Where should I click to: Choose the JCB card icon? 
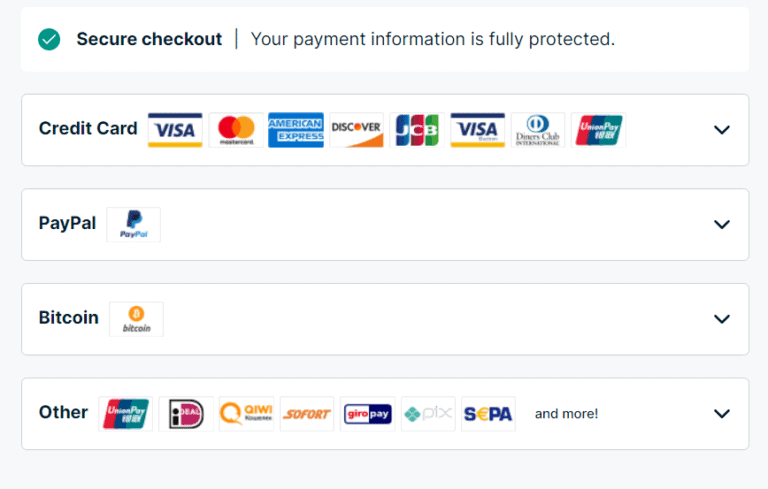(417, 130)
